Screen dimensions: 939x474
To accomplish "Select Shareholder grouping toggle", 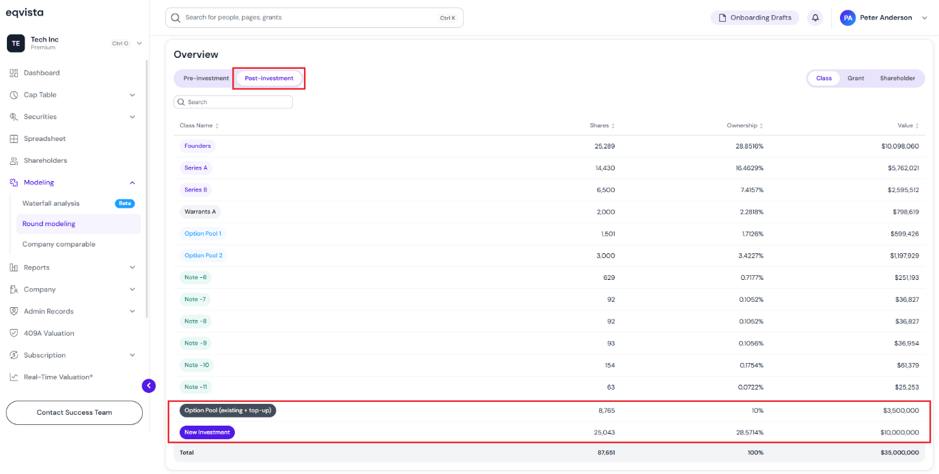I will (x=897, y=78).
